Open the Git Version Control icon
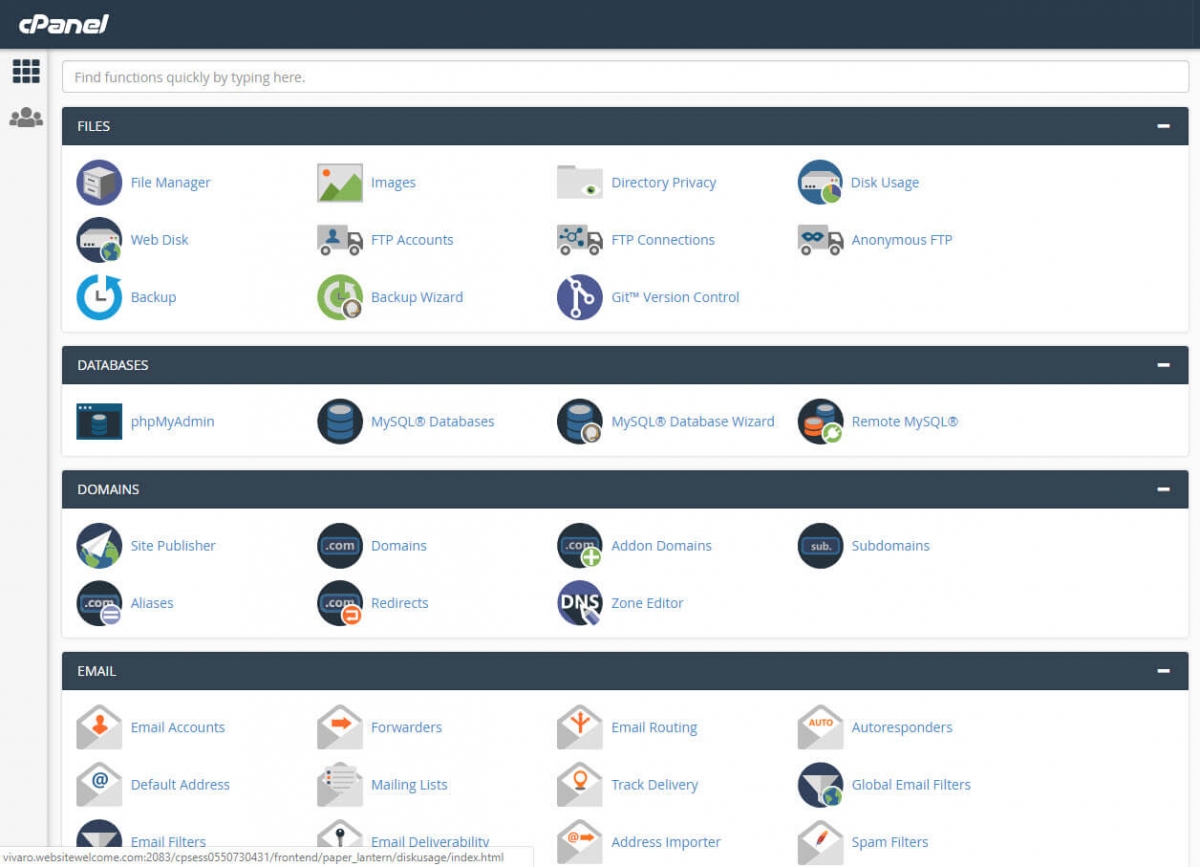The height and width of the screenshot is (867, 1200). [580, 297]
